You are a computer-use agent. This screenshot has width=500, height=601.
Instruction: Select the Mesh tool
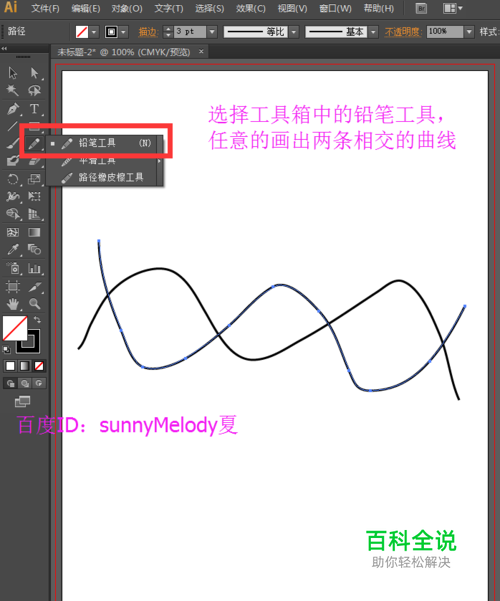point(13,232)
